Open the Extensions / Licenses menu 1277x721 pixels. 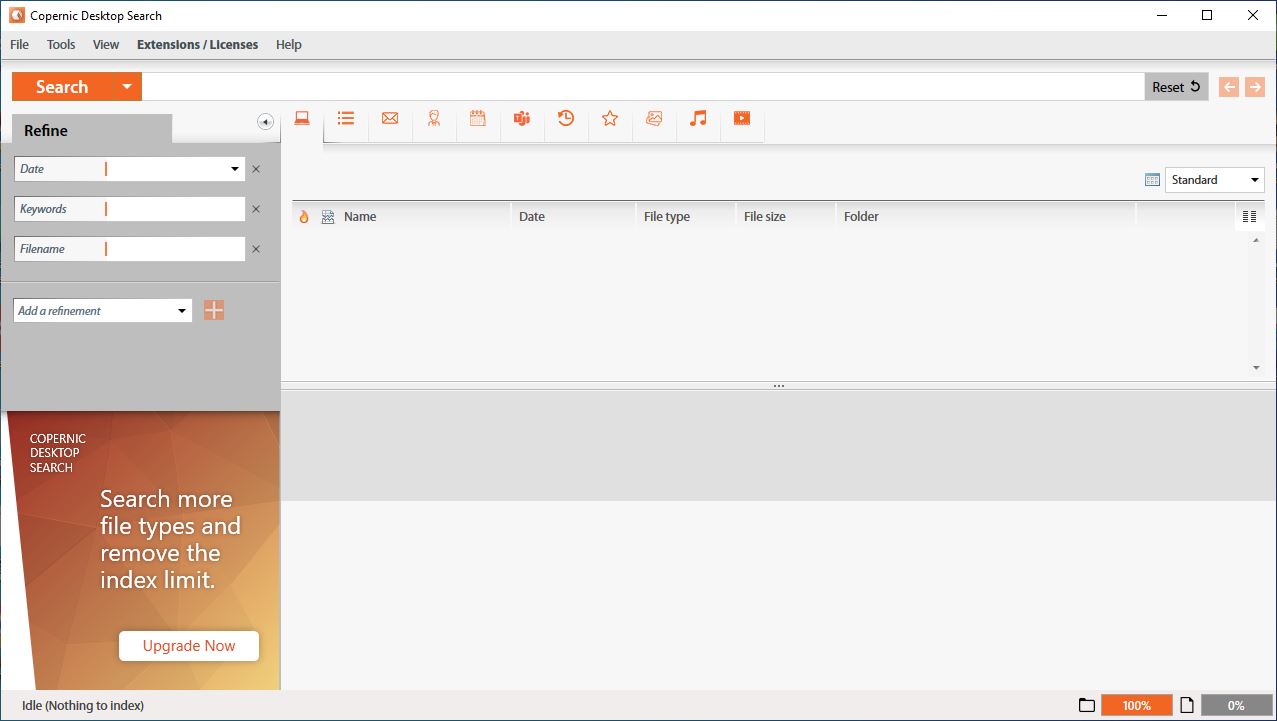coord(198,45)
